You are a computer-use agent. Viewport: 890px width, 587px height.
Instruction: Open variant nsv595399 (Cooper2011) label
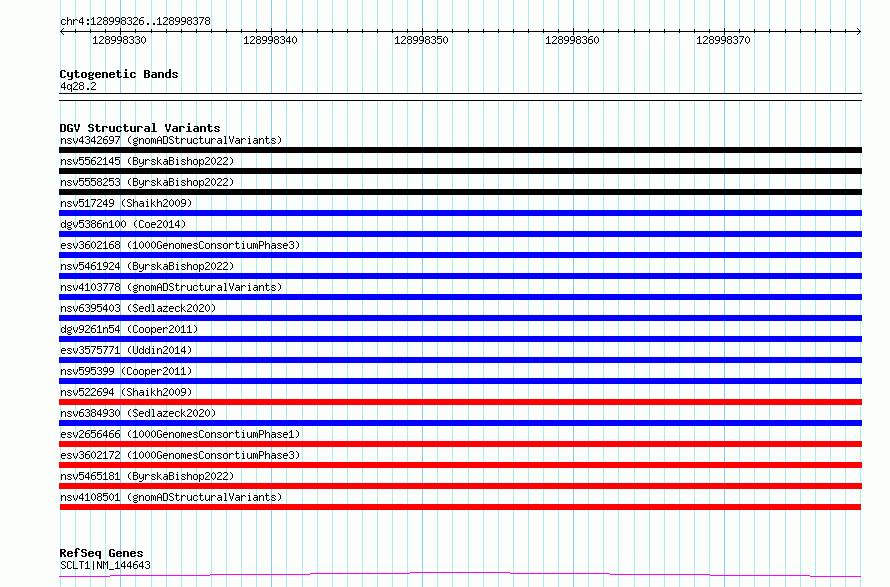tap(126, 371)
